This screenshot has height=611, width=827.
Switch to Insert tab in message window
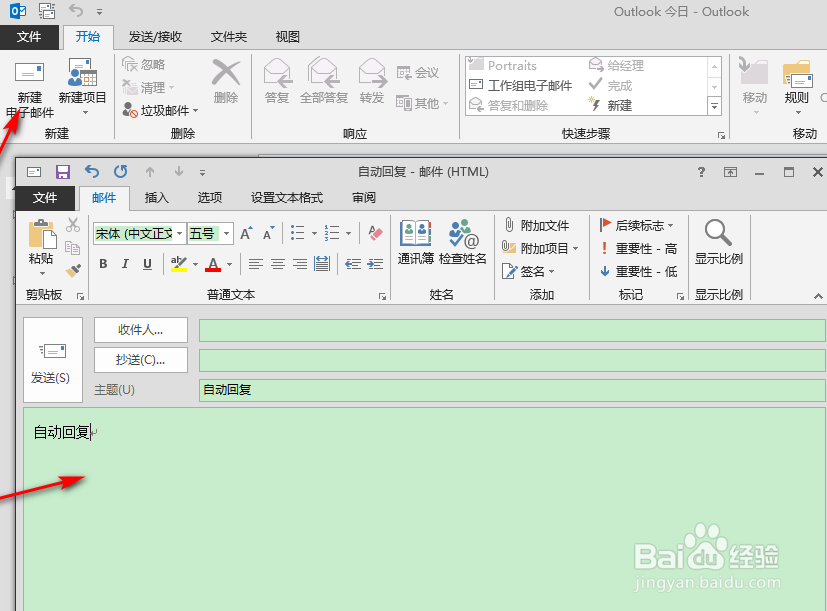click(157, 197)
